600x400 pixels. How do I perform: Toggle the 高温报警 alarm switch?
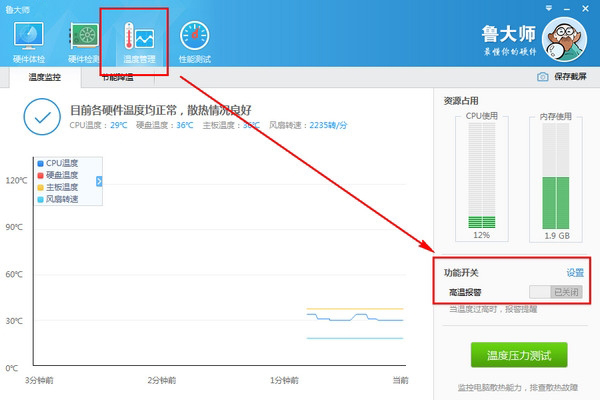[553, 292]
